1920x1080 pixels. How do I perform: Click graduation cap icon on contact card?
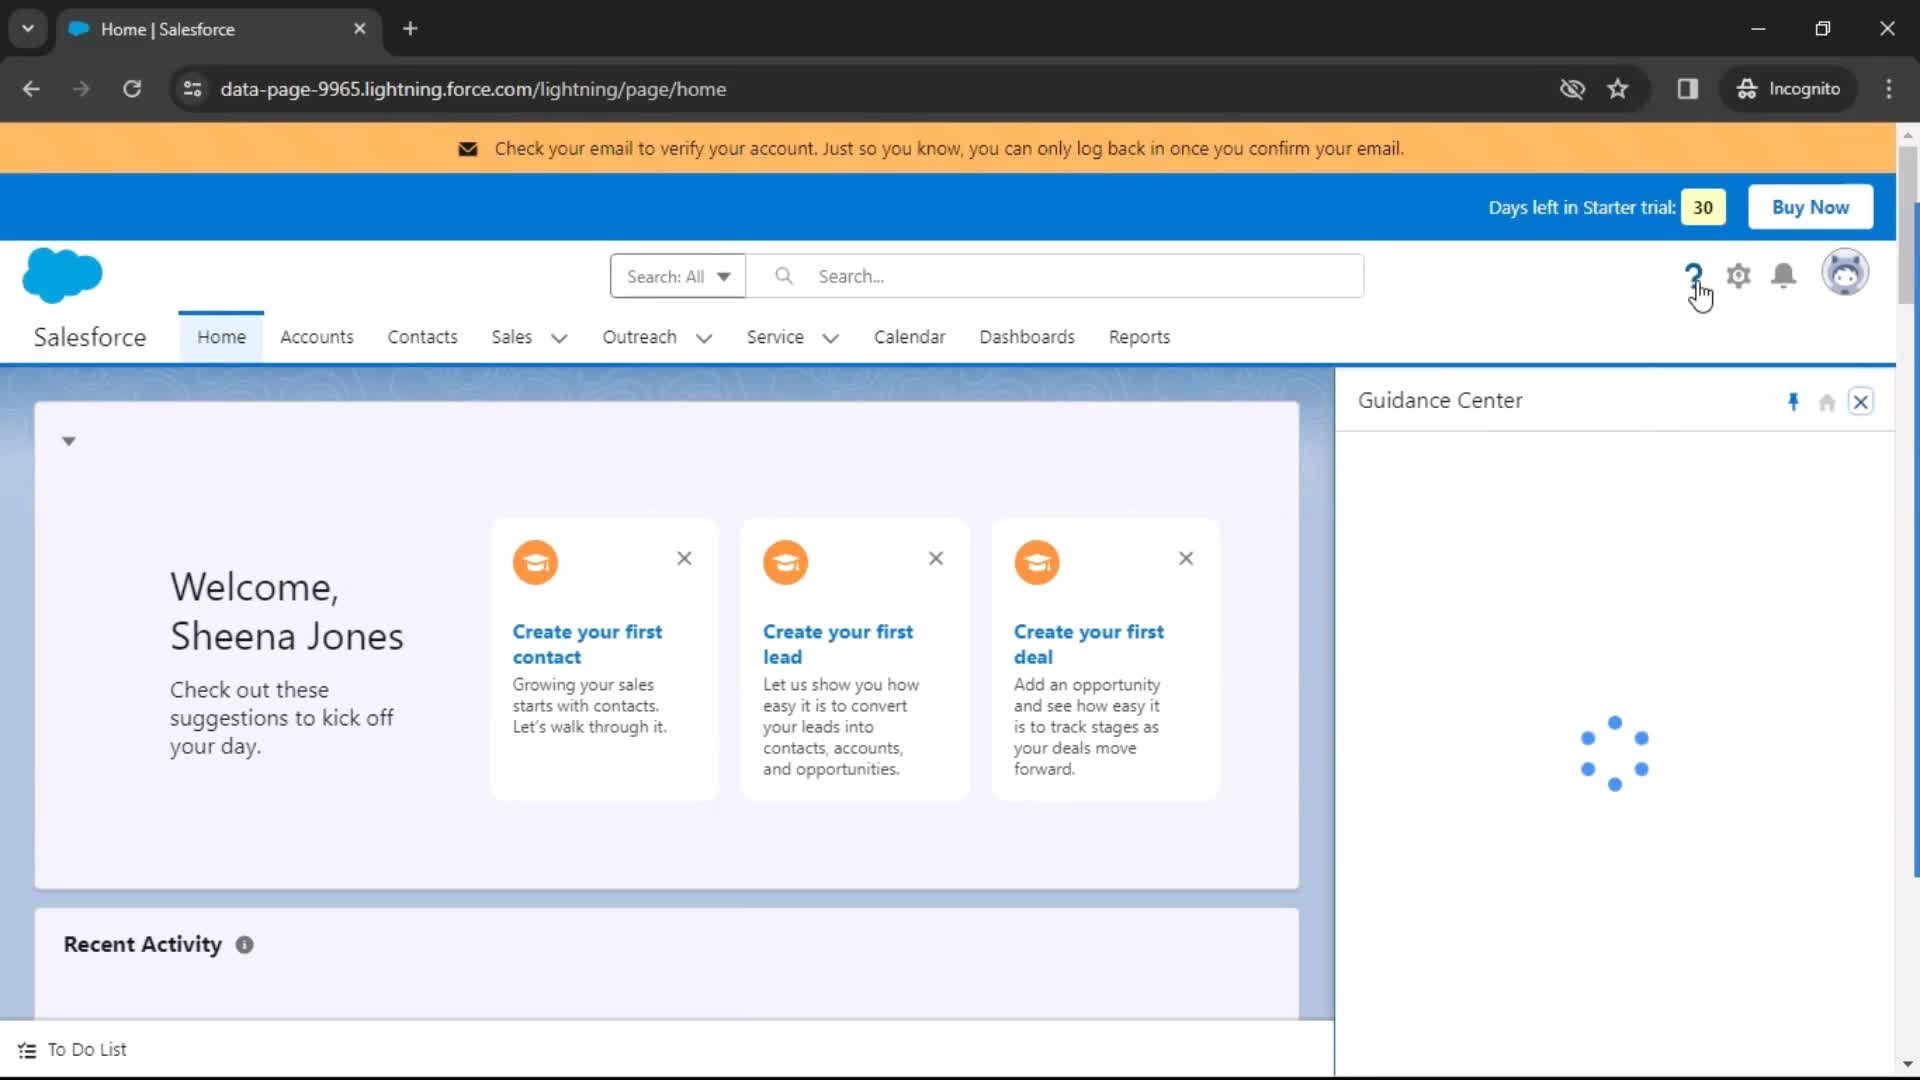click(x=535, y=562)
